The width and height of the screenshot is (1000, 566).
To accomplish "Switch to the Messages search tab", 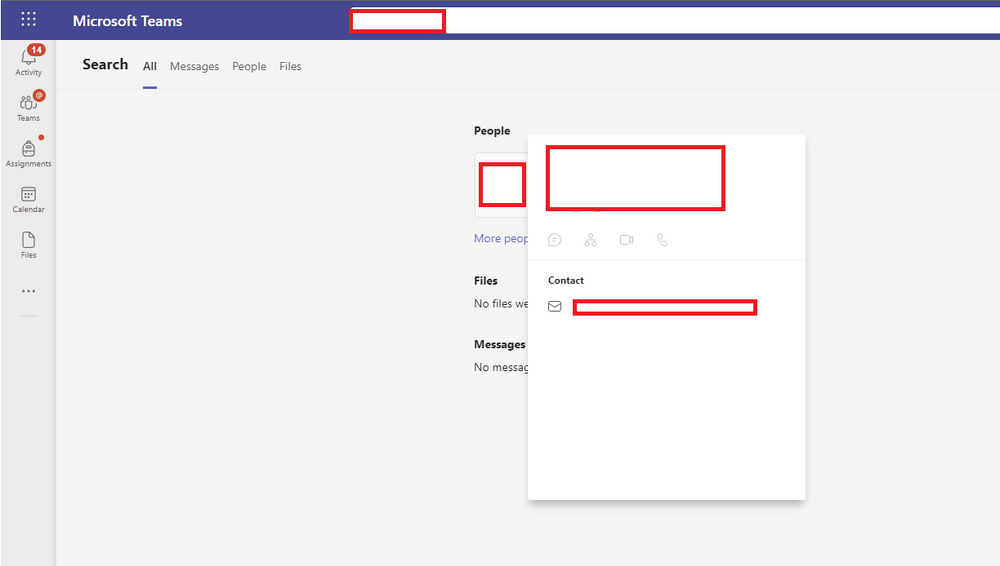I will pyautogui.click(x=195, y=66).
